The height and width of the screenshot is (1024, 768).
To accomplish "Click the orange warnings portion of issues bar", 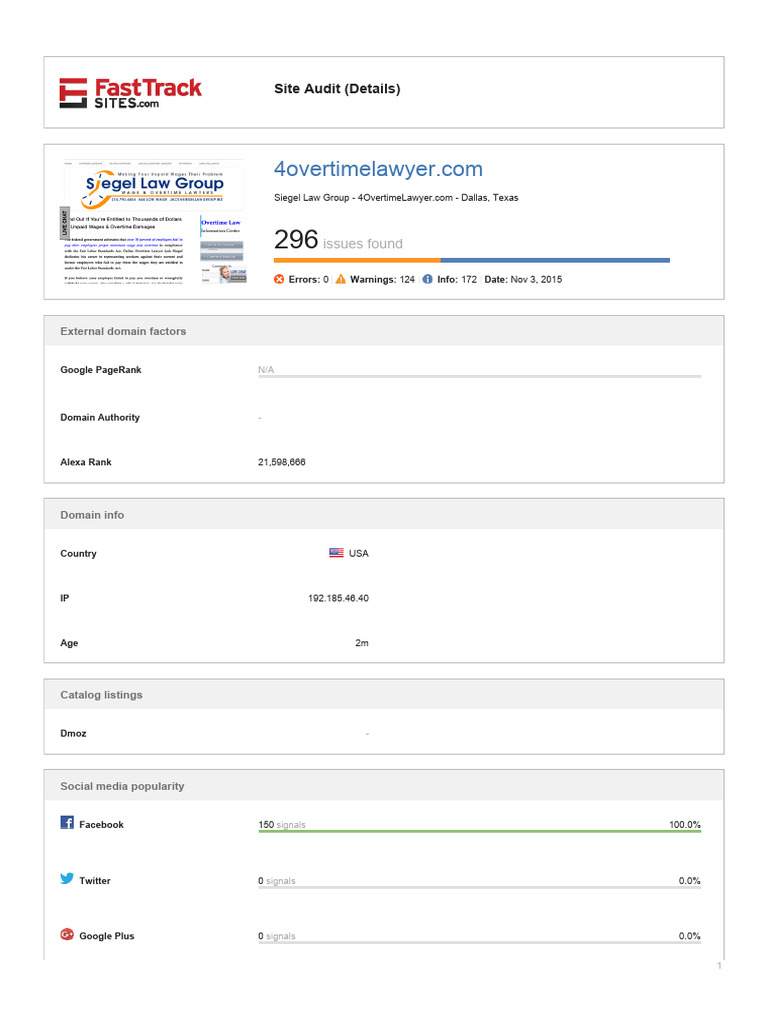I will [x=356, y=260].
